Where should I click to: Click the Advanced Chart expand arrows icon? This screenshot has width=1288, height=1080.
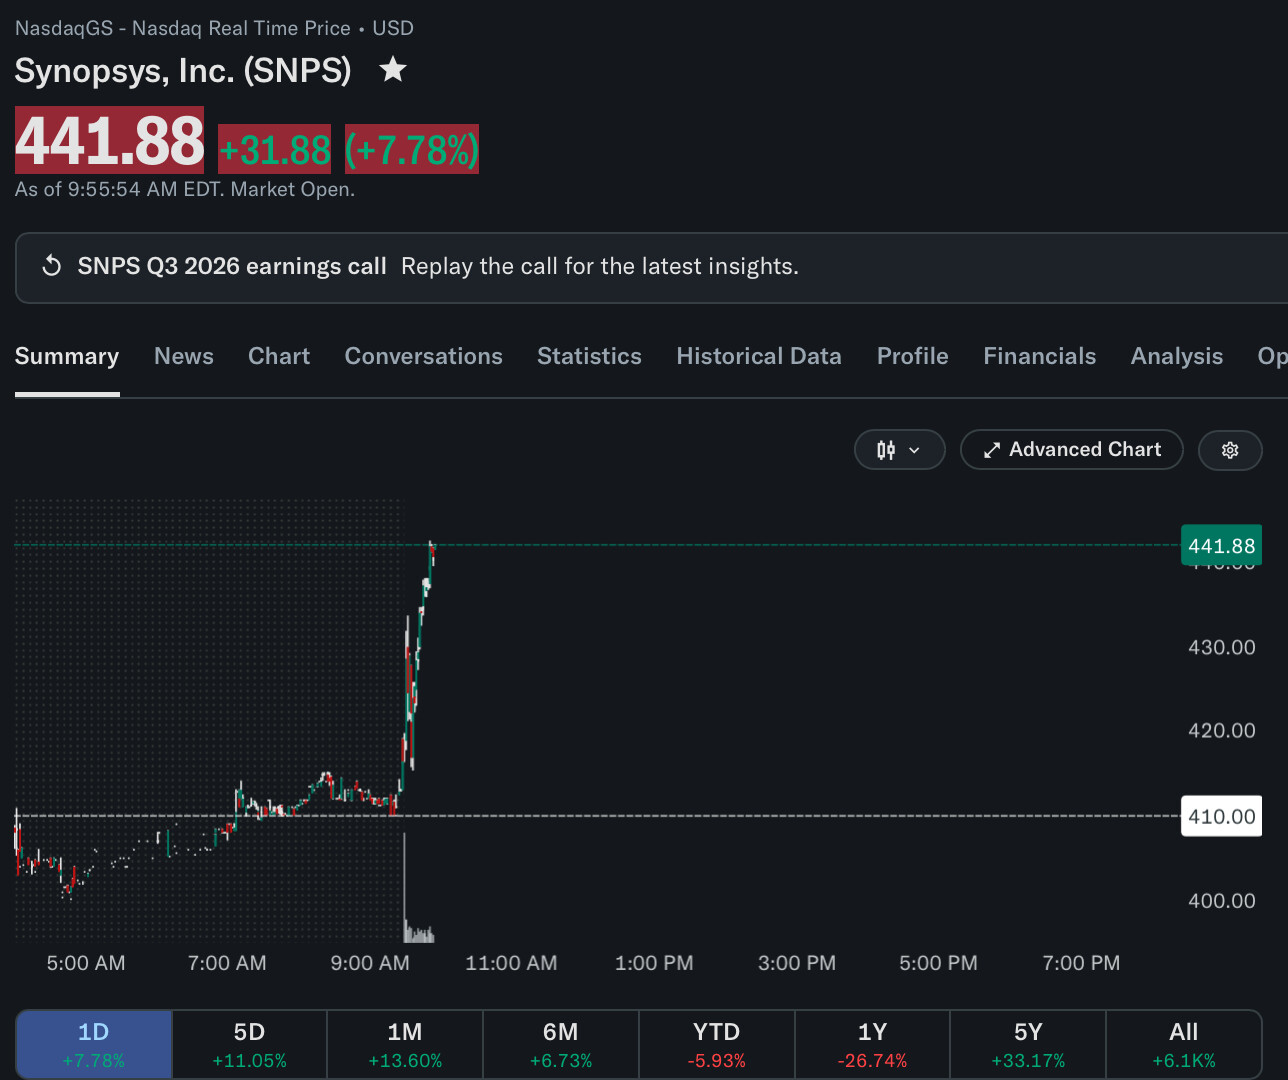point(992,450)
